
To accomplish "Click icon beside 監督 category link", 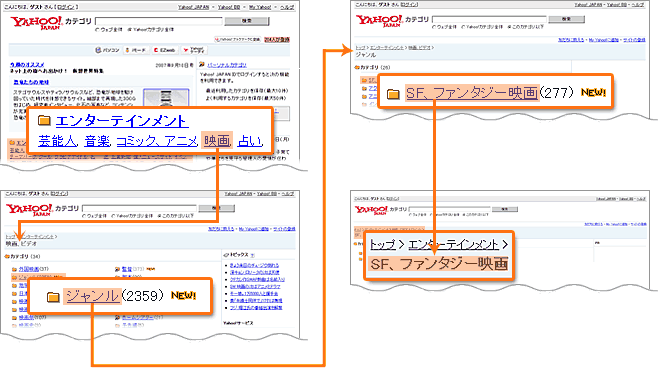I will coord(117,269).
